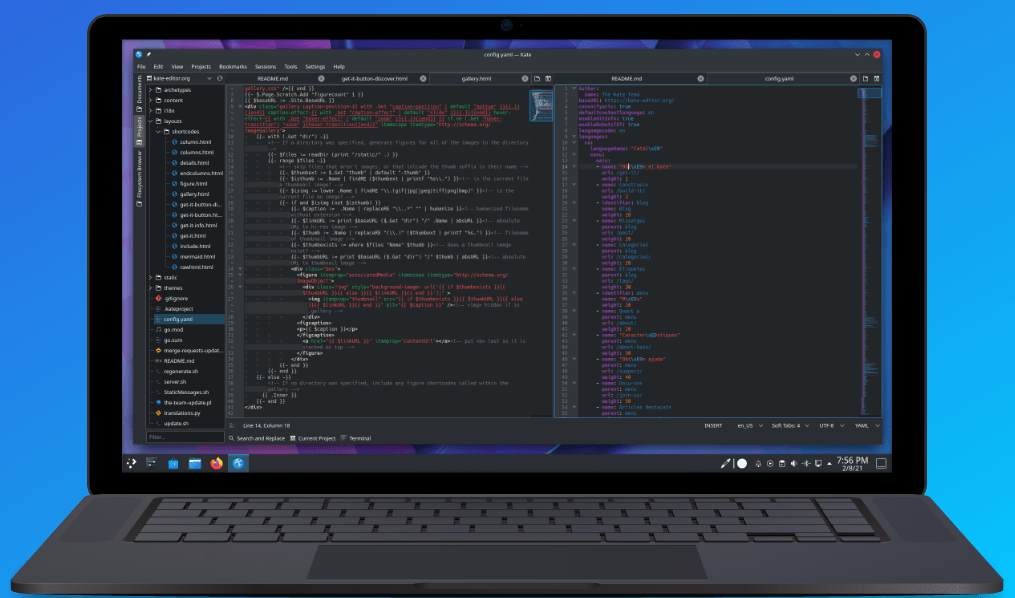Open the Settings menu
Screen dimensions: 1015x598
point(315,67)
